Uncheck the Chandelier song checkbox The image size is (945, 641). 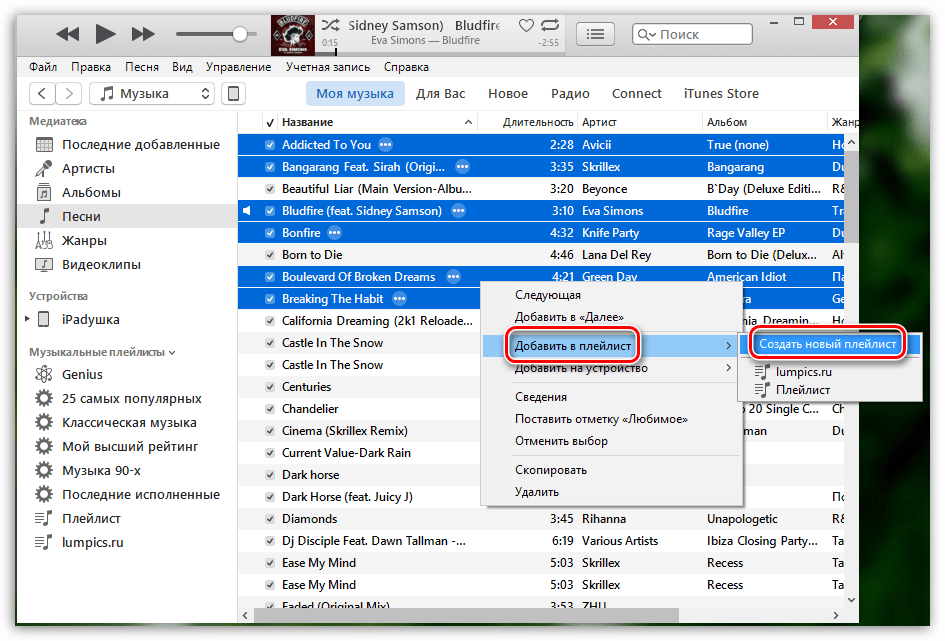[x=269, y=409]
